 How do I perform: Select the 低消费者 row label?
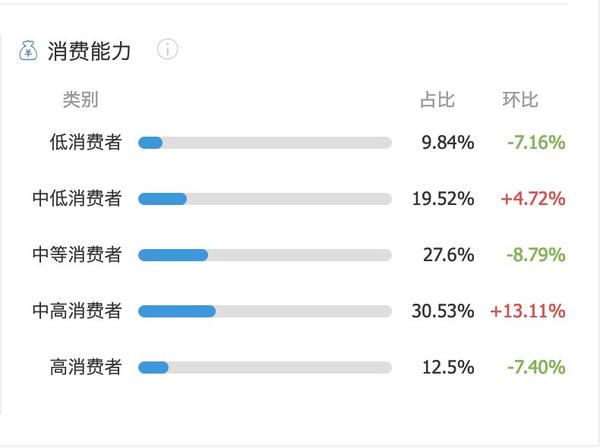86,142
